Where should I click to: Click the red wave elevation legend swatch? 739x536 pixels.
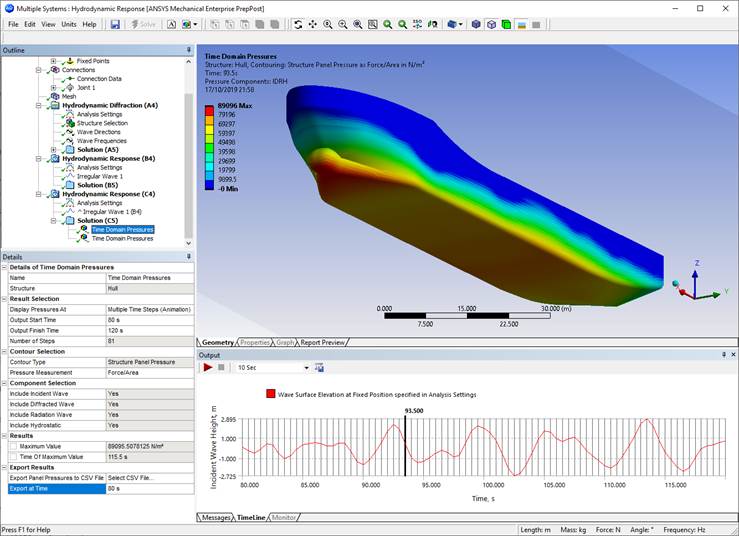tap(271, 394)
